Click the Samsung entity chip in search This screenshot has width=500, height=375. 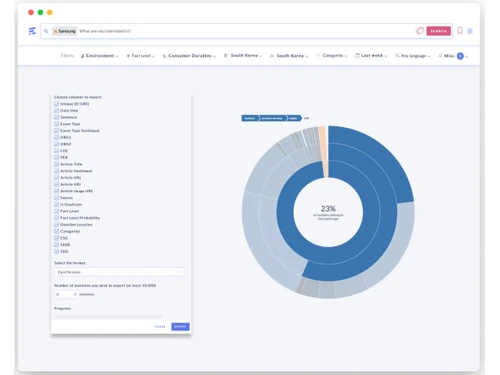pyautogui.click(x=65, y=31)
